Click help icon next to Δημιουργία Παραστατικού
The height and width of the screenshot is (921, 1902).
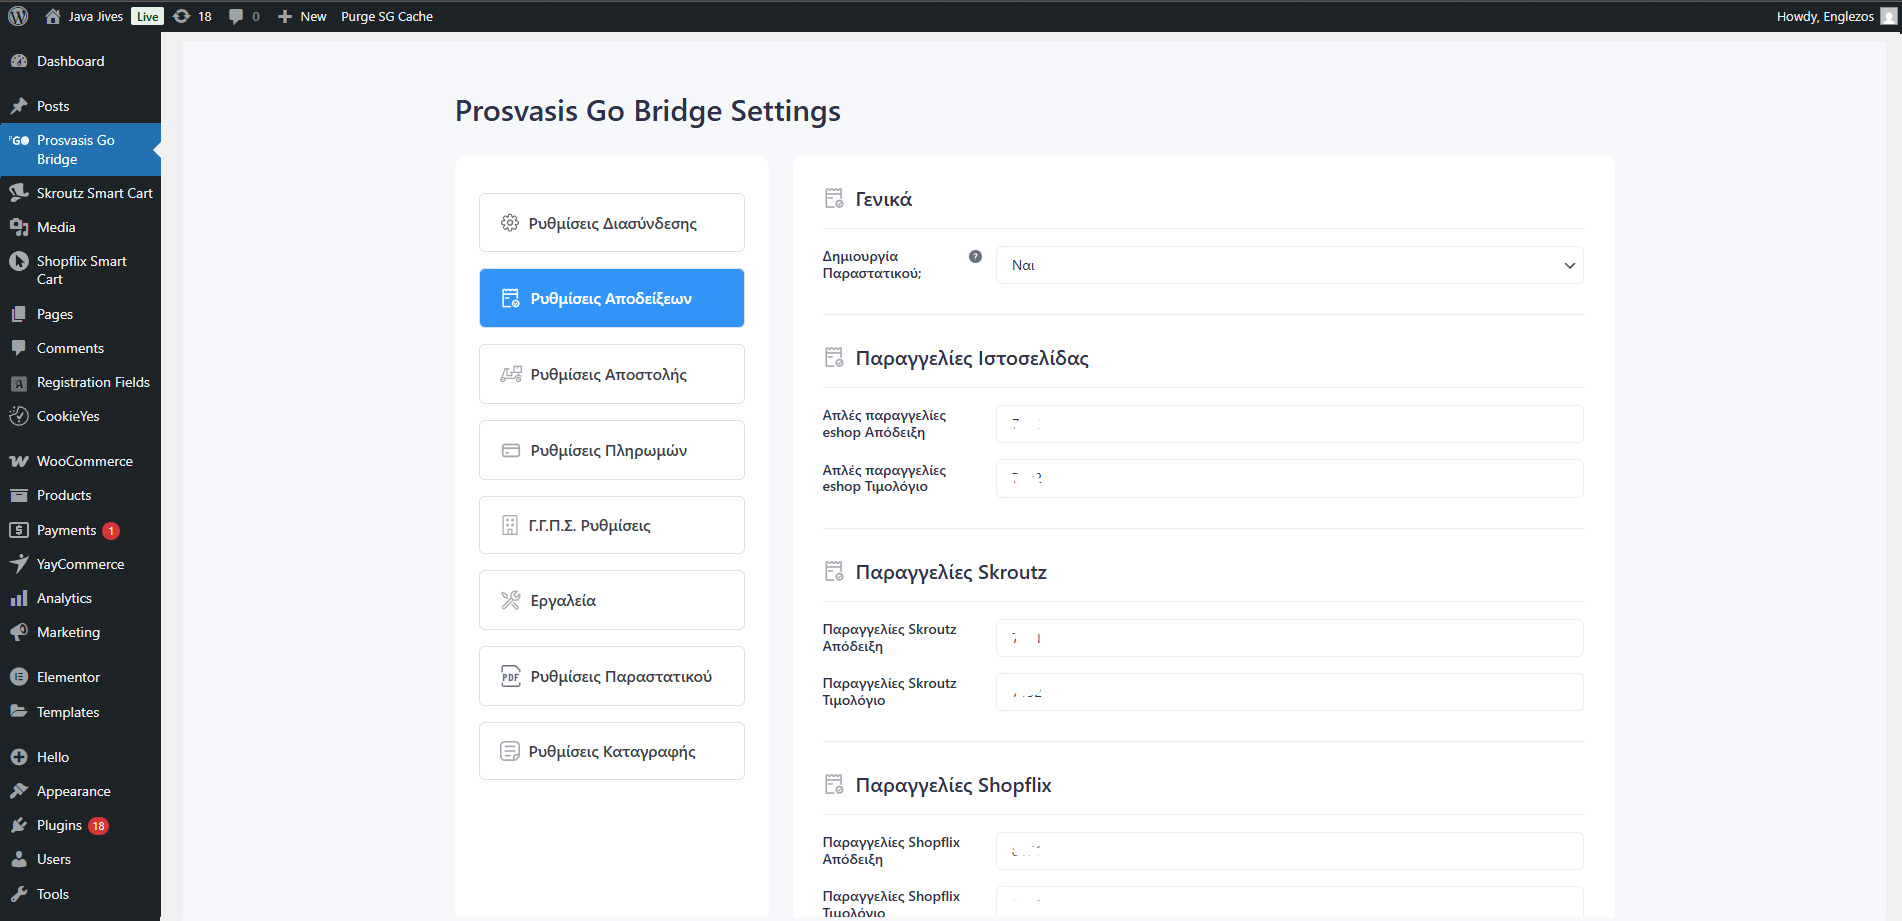point(975,257)
